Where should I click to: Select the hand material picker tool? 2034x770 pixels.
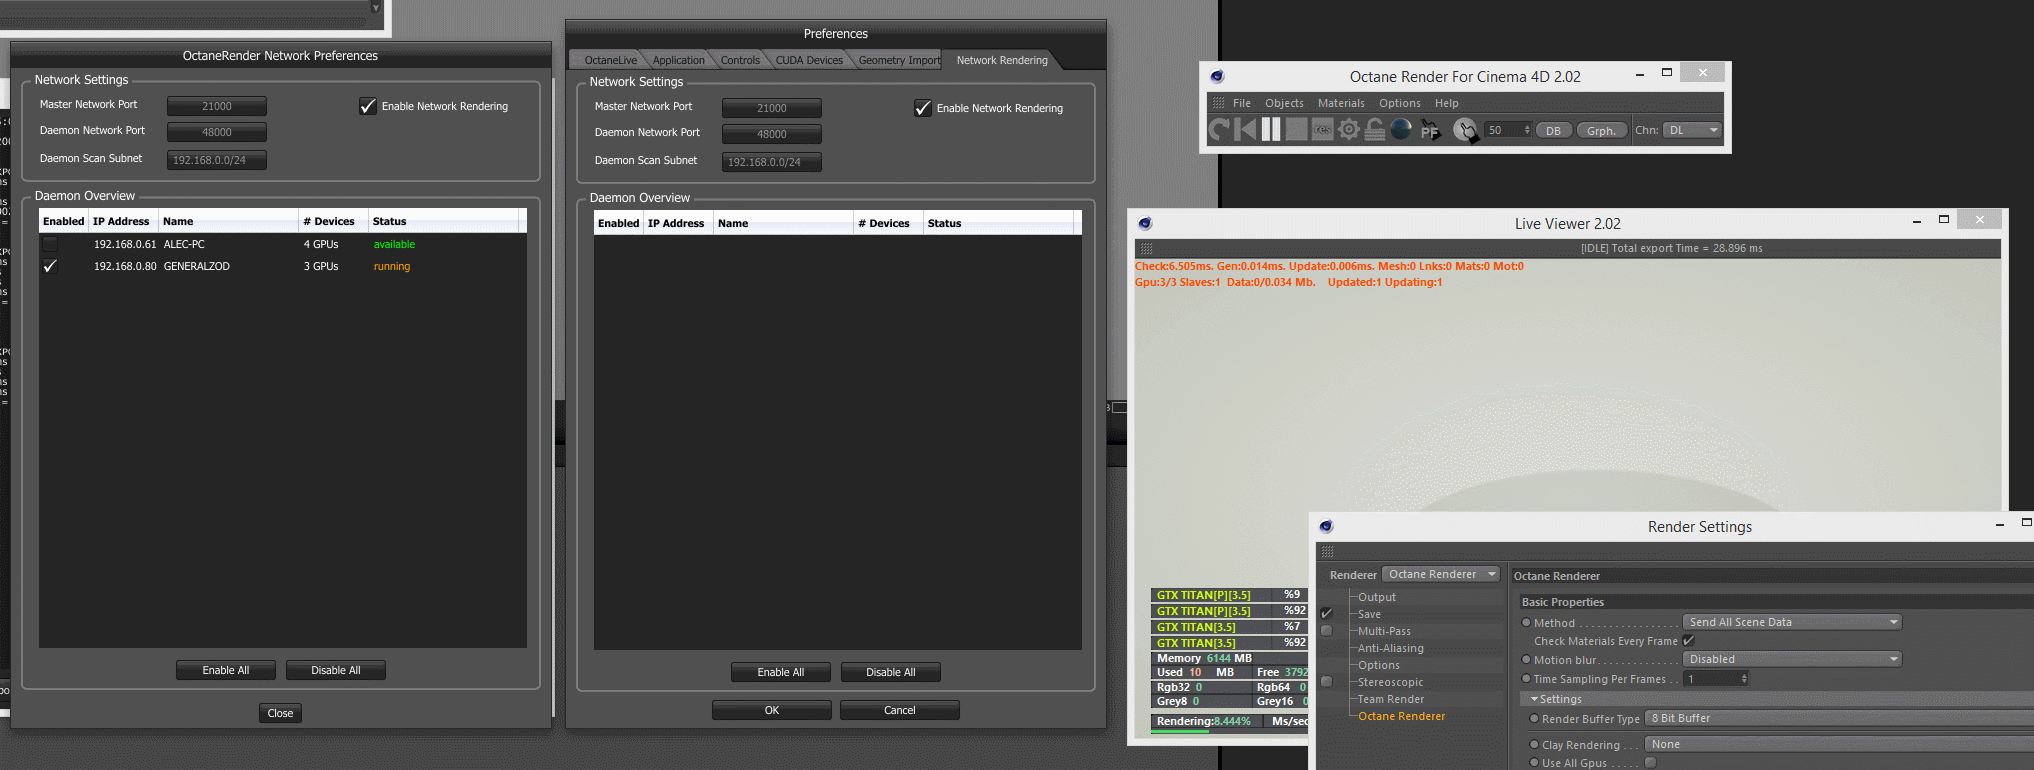coord(1465,130)
